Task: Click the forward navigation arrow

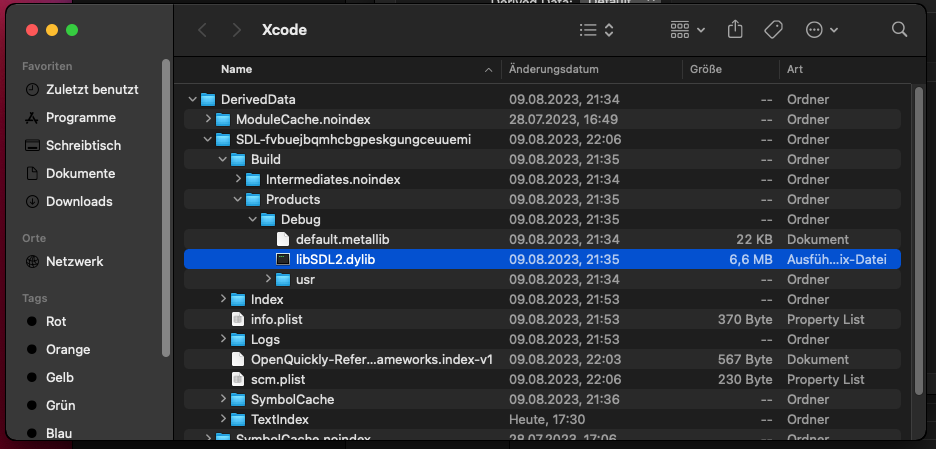Action: 237,30
